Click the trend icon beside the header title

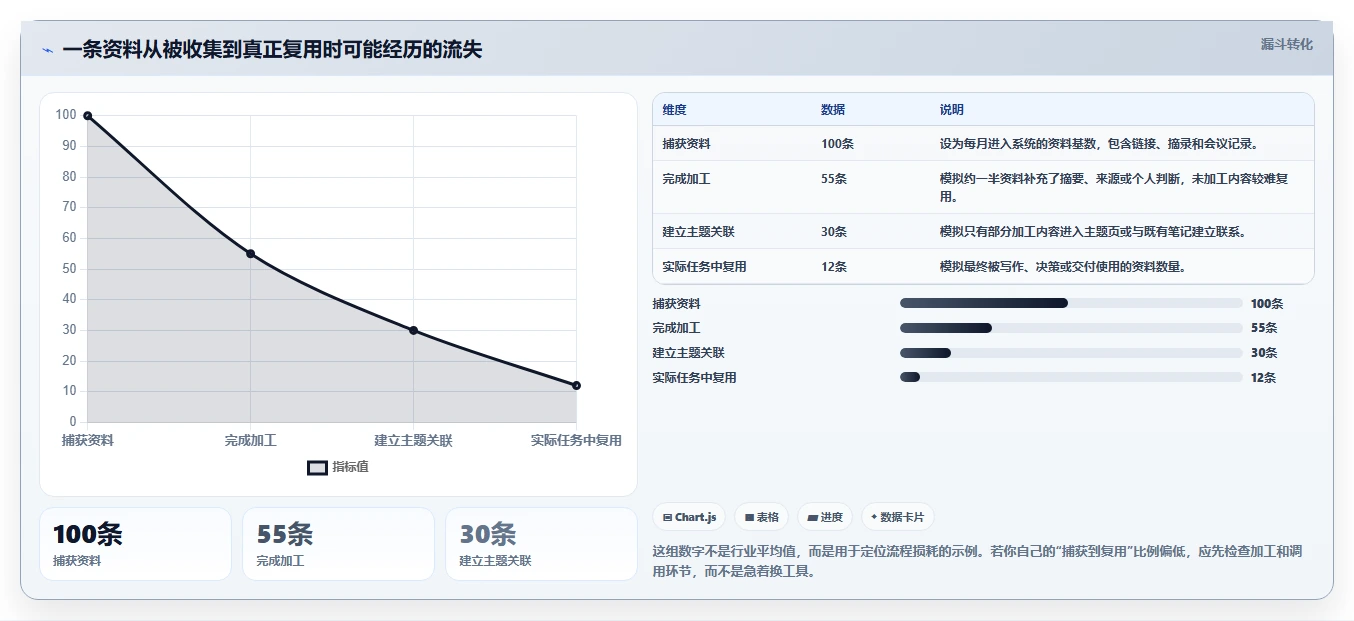[48, 50]
